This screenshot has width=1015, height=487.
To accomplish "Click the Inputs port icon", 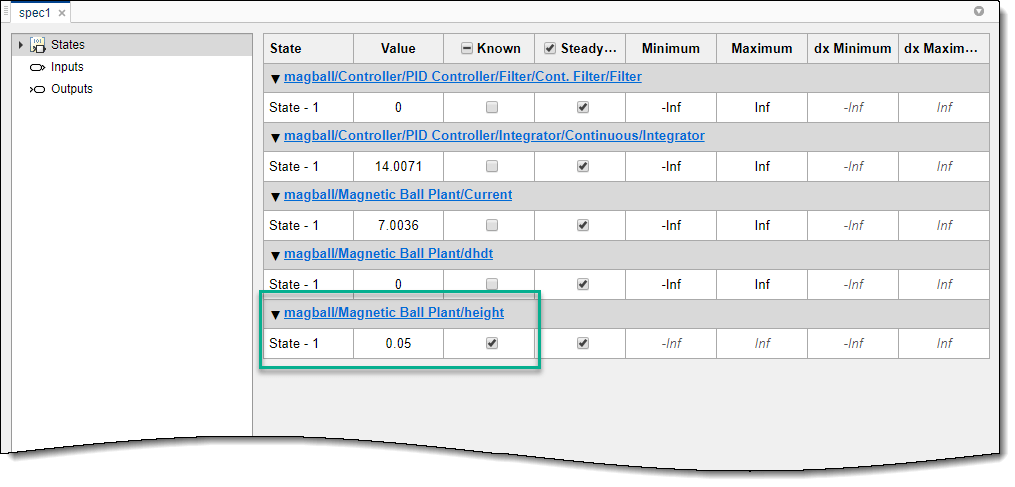I will [38, 67].
